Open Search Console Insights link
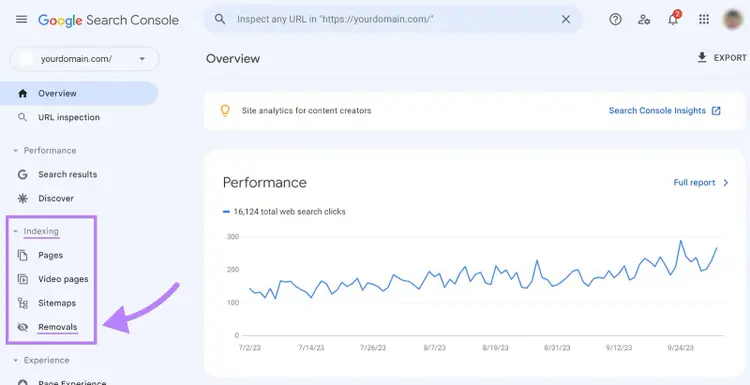Image resolution: width=750 pixels, height=385 pixels. click(x=657, y=110)
